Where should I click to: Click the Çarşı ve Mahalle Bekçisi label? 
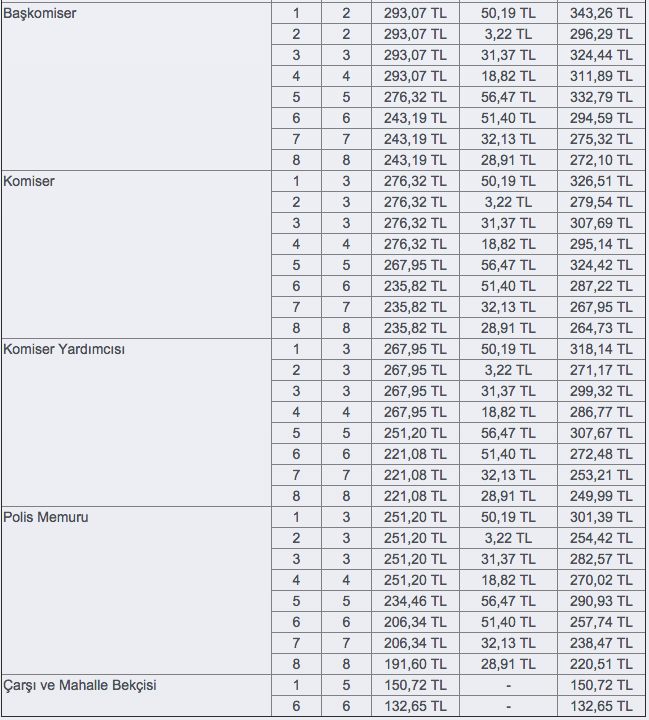pyautogui.click(x=80, y=685)
